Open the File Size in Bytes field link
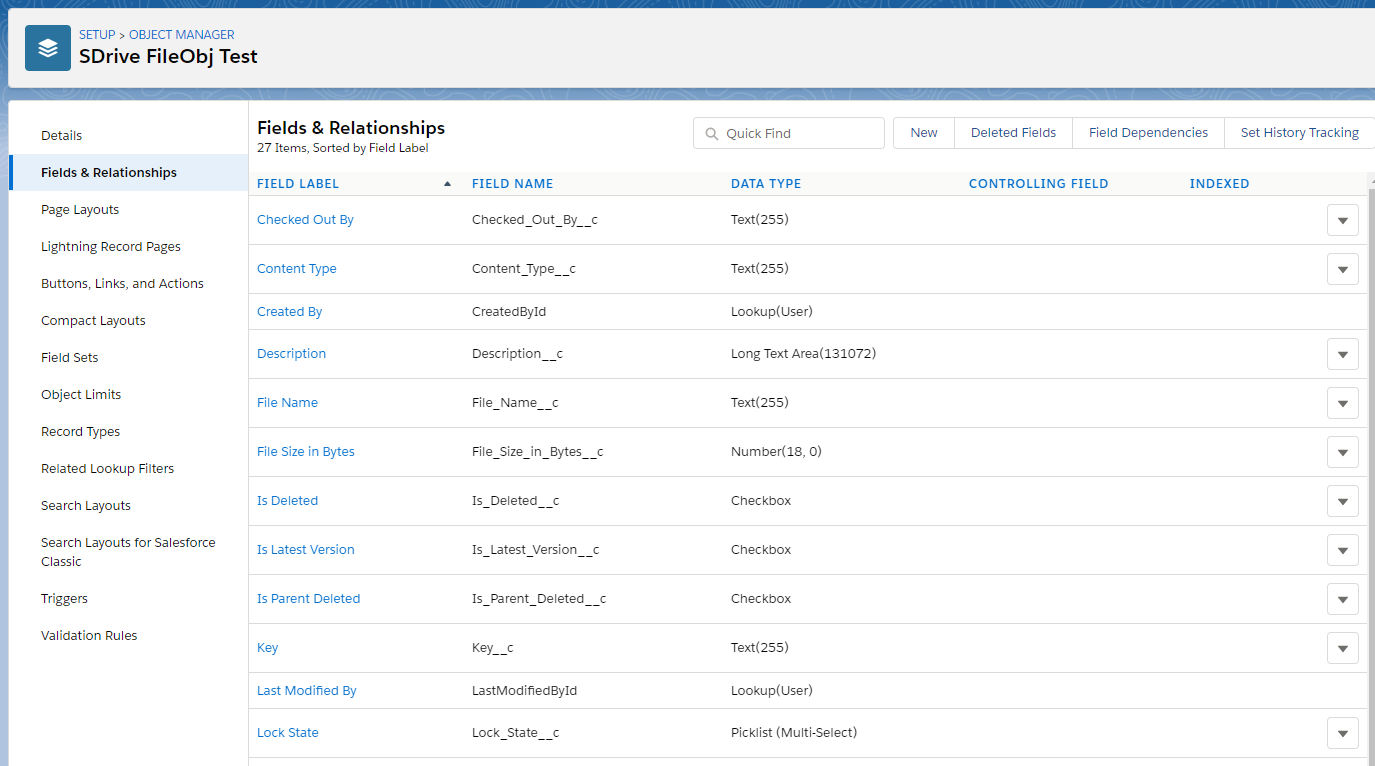Viewport: 1375px width, 766px height. 306,452
